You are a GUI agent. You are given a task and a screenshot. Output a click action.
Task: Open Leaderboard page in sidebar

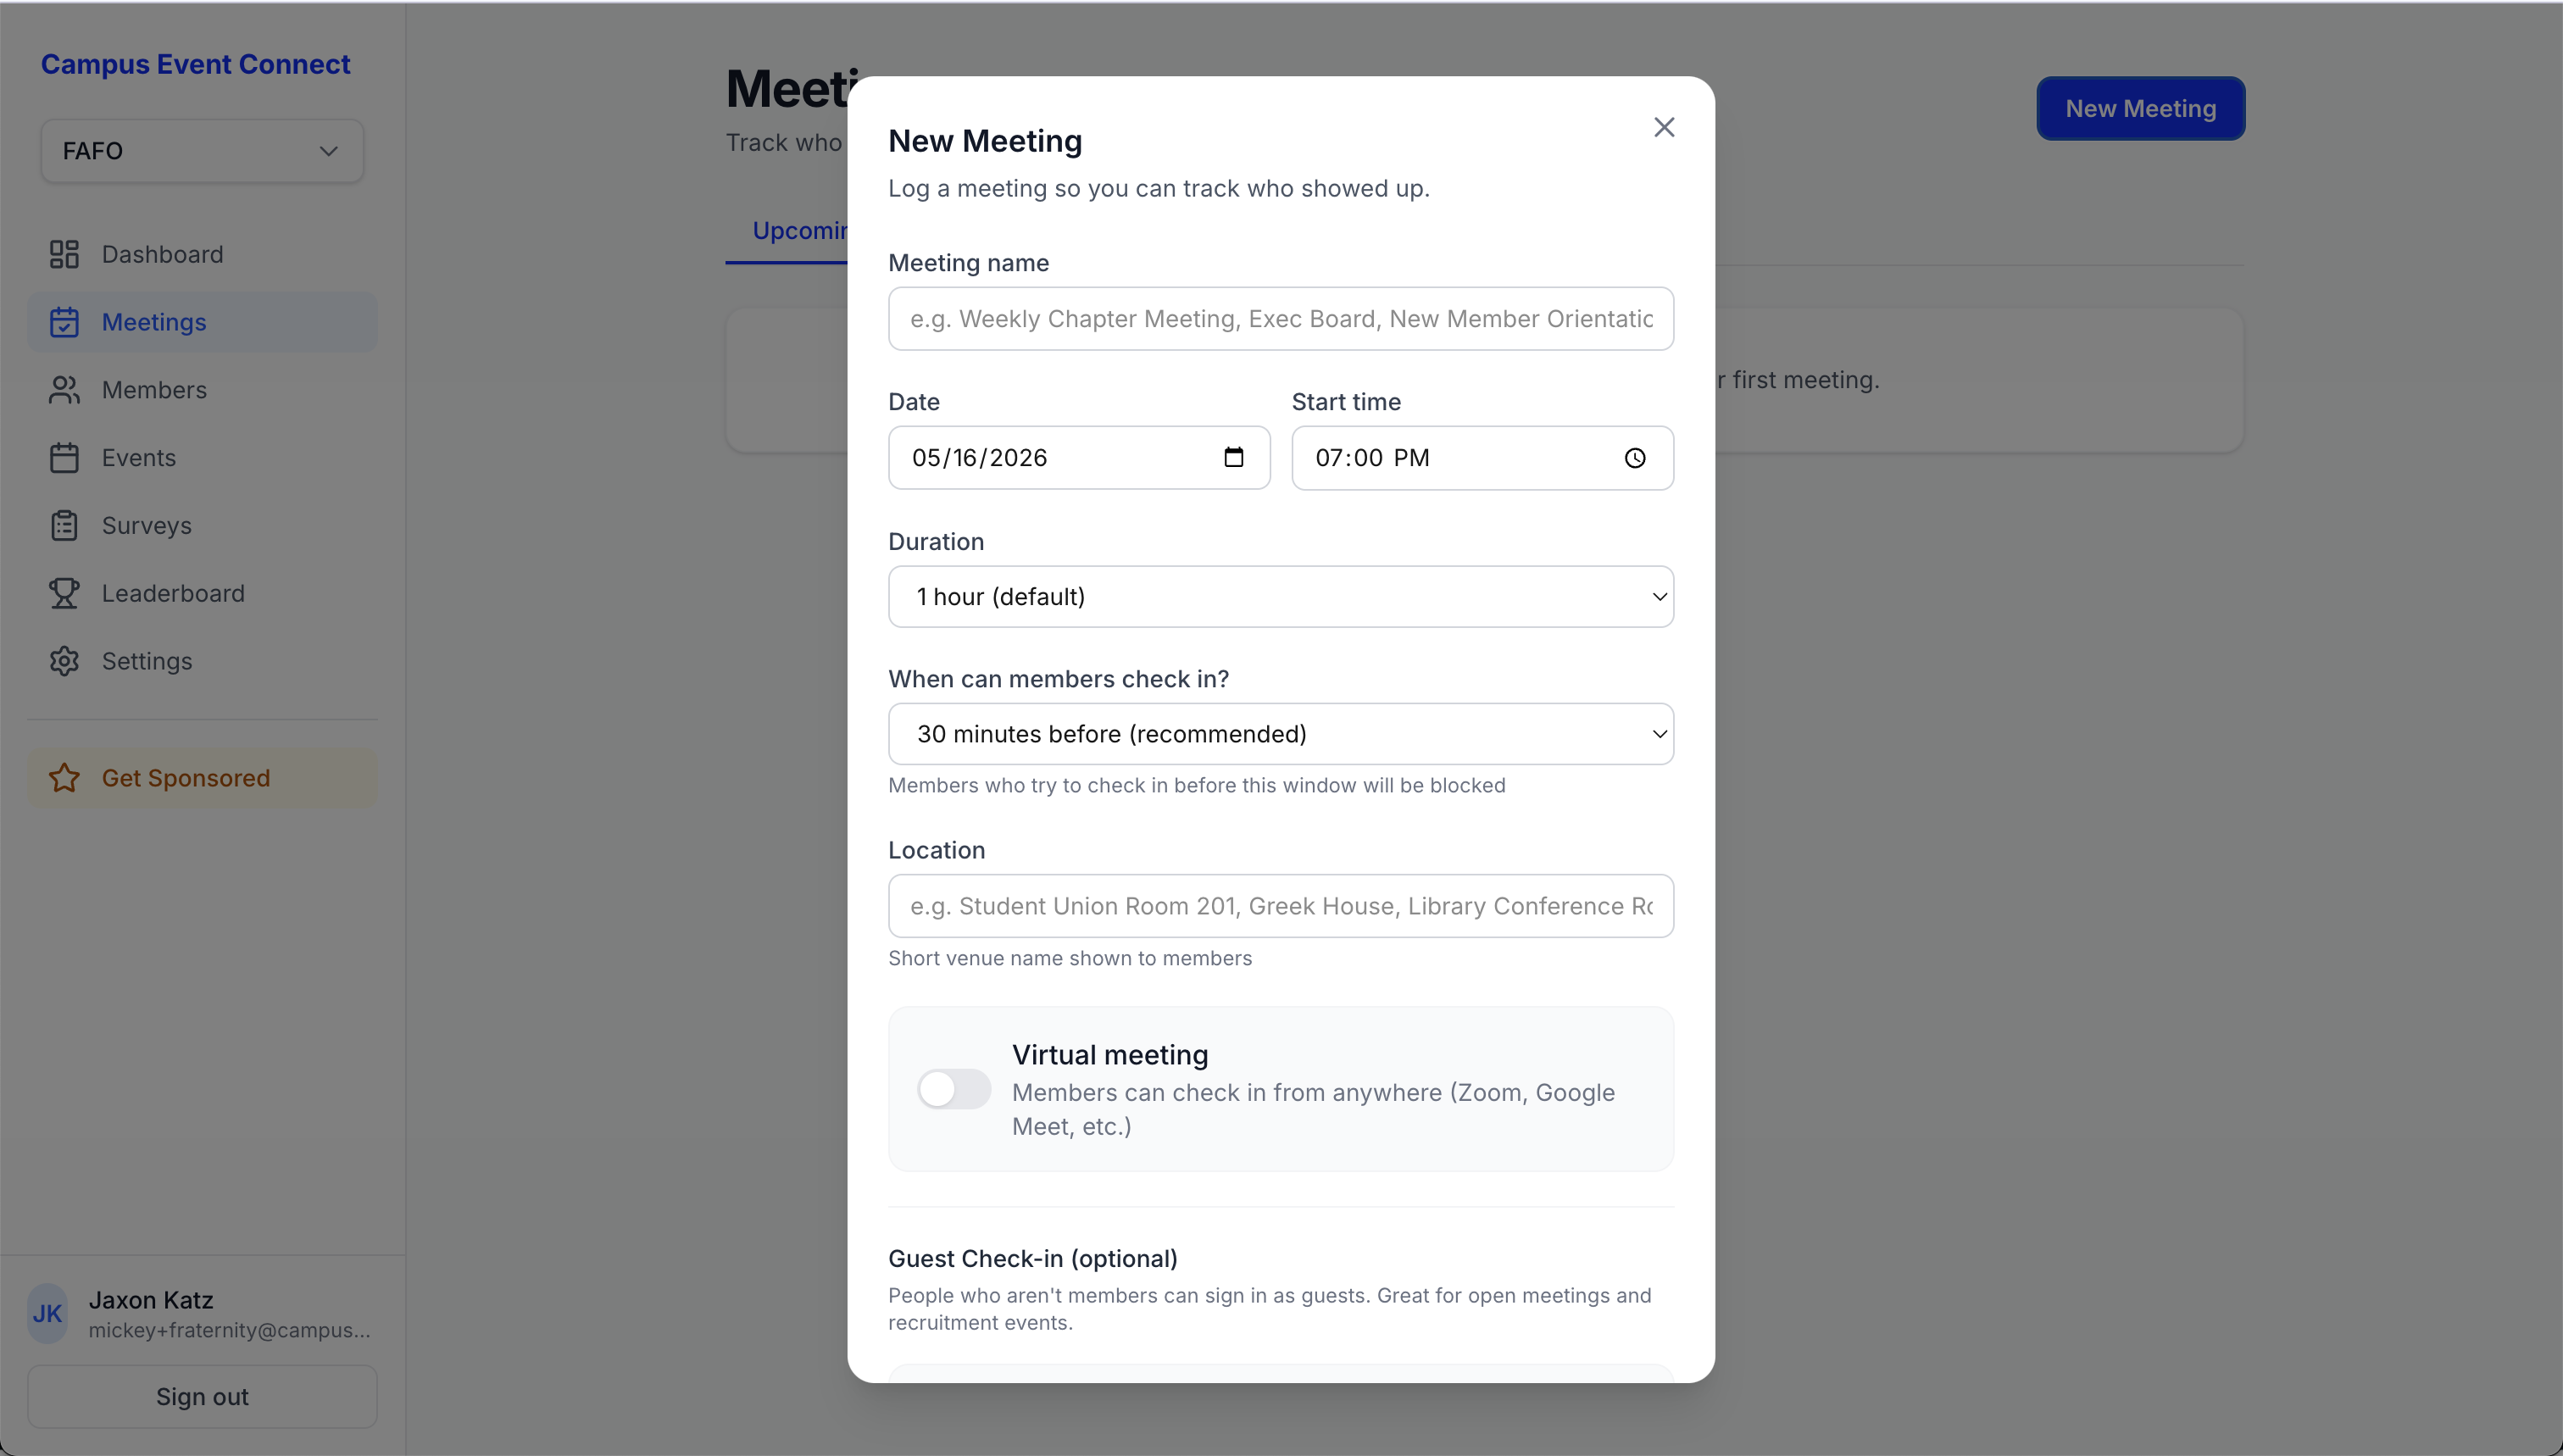click(202, 593)
